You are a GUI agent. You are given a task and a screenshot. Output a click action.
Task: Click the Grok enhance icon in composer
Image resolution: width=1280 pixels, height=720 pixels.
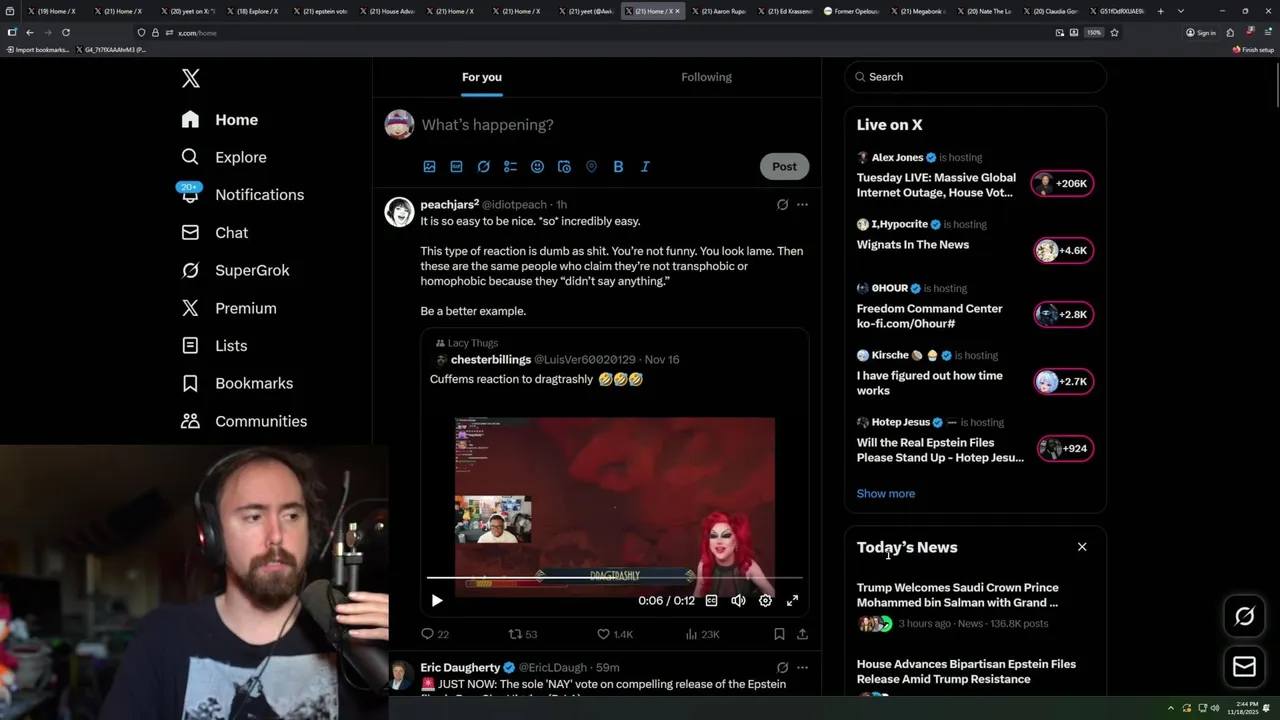click(483, 167)
